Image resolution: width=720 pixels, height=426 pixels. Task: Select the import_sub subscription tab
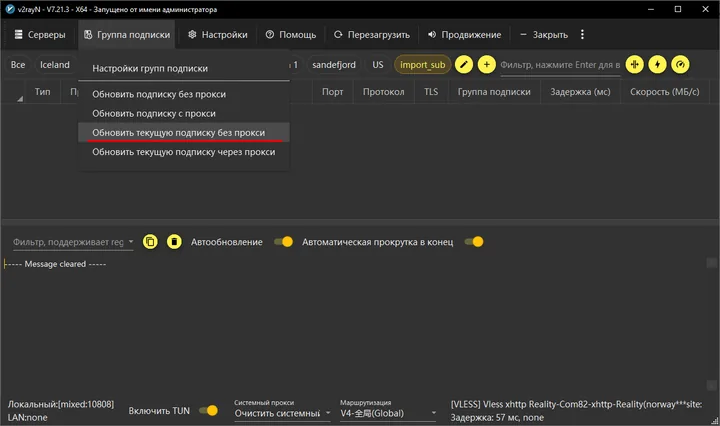[422, 65]
